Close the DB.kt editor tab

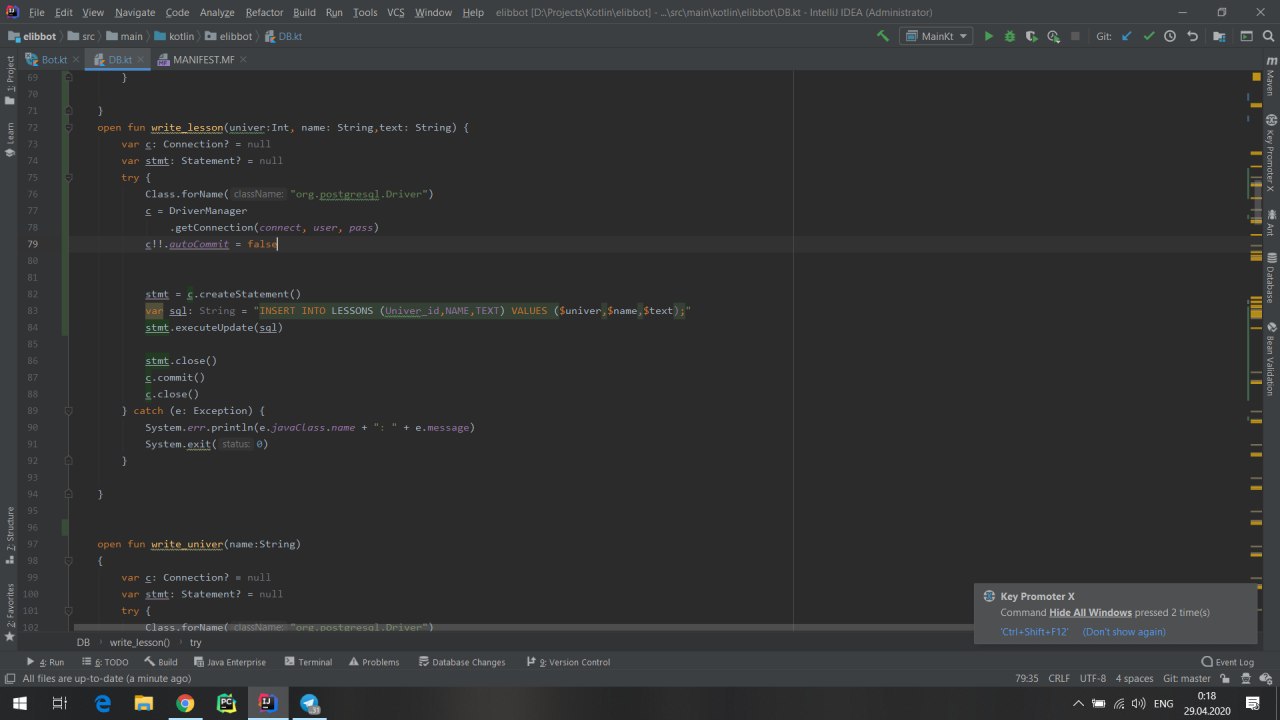(140, 60)
